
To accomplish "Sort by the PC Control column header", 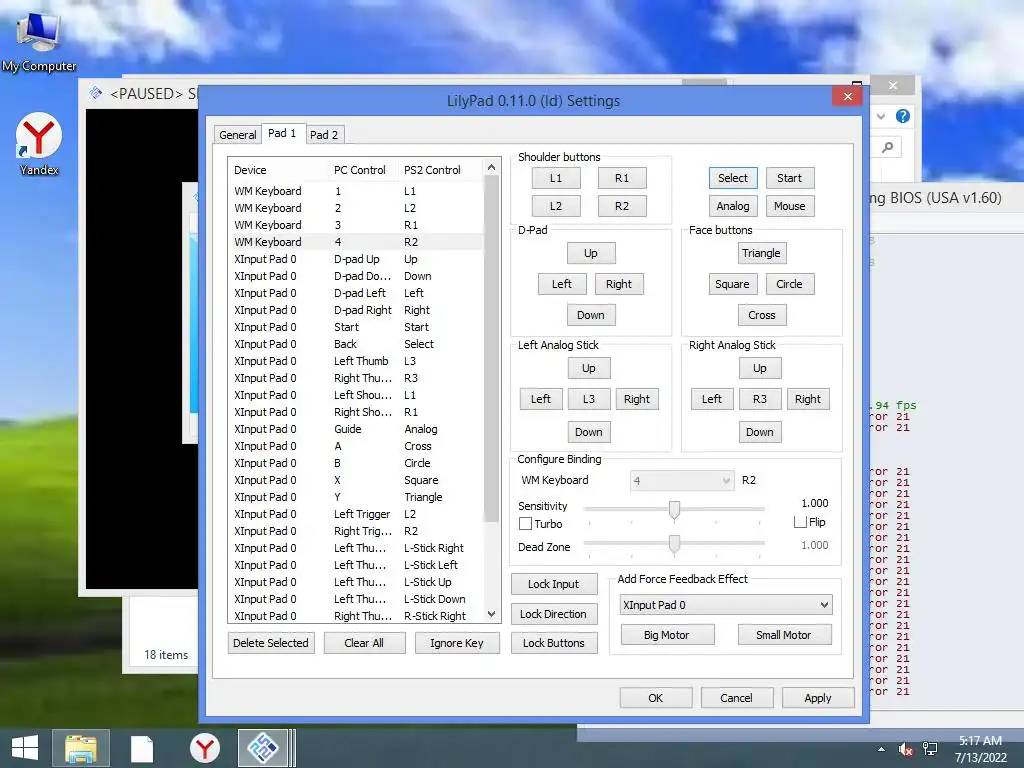I will pyautogui.click(x=363, y=170).
